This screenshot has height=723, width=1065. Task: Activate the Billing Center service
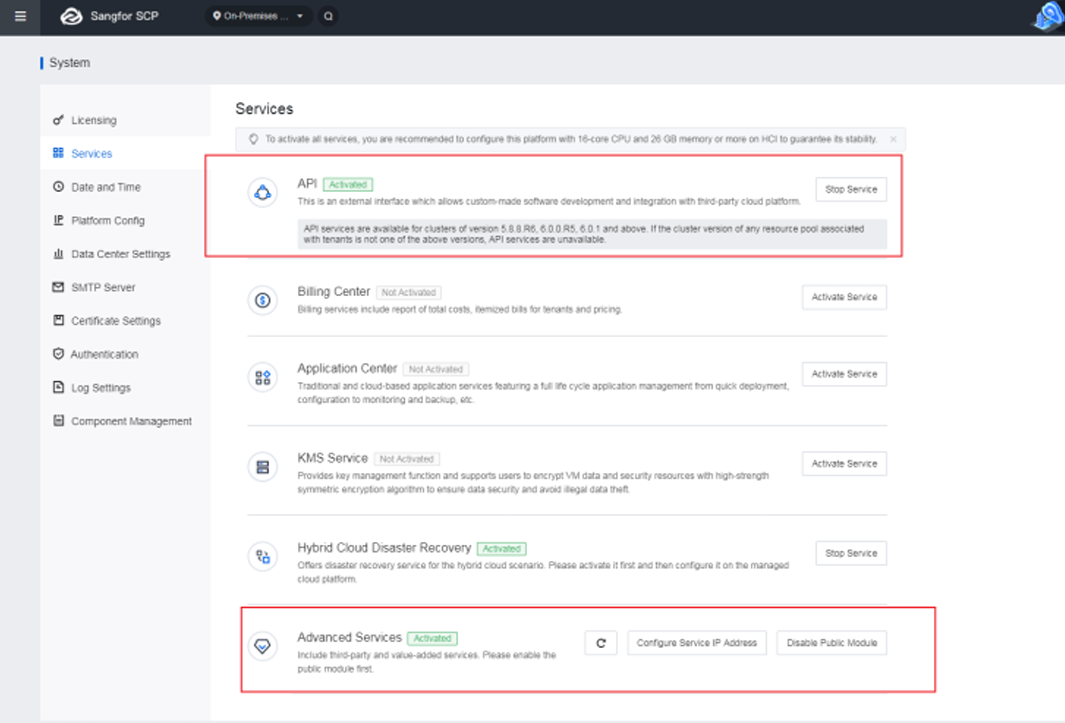(844, 297)
